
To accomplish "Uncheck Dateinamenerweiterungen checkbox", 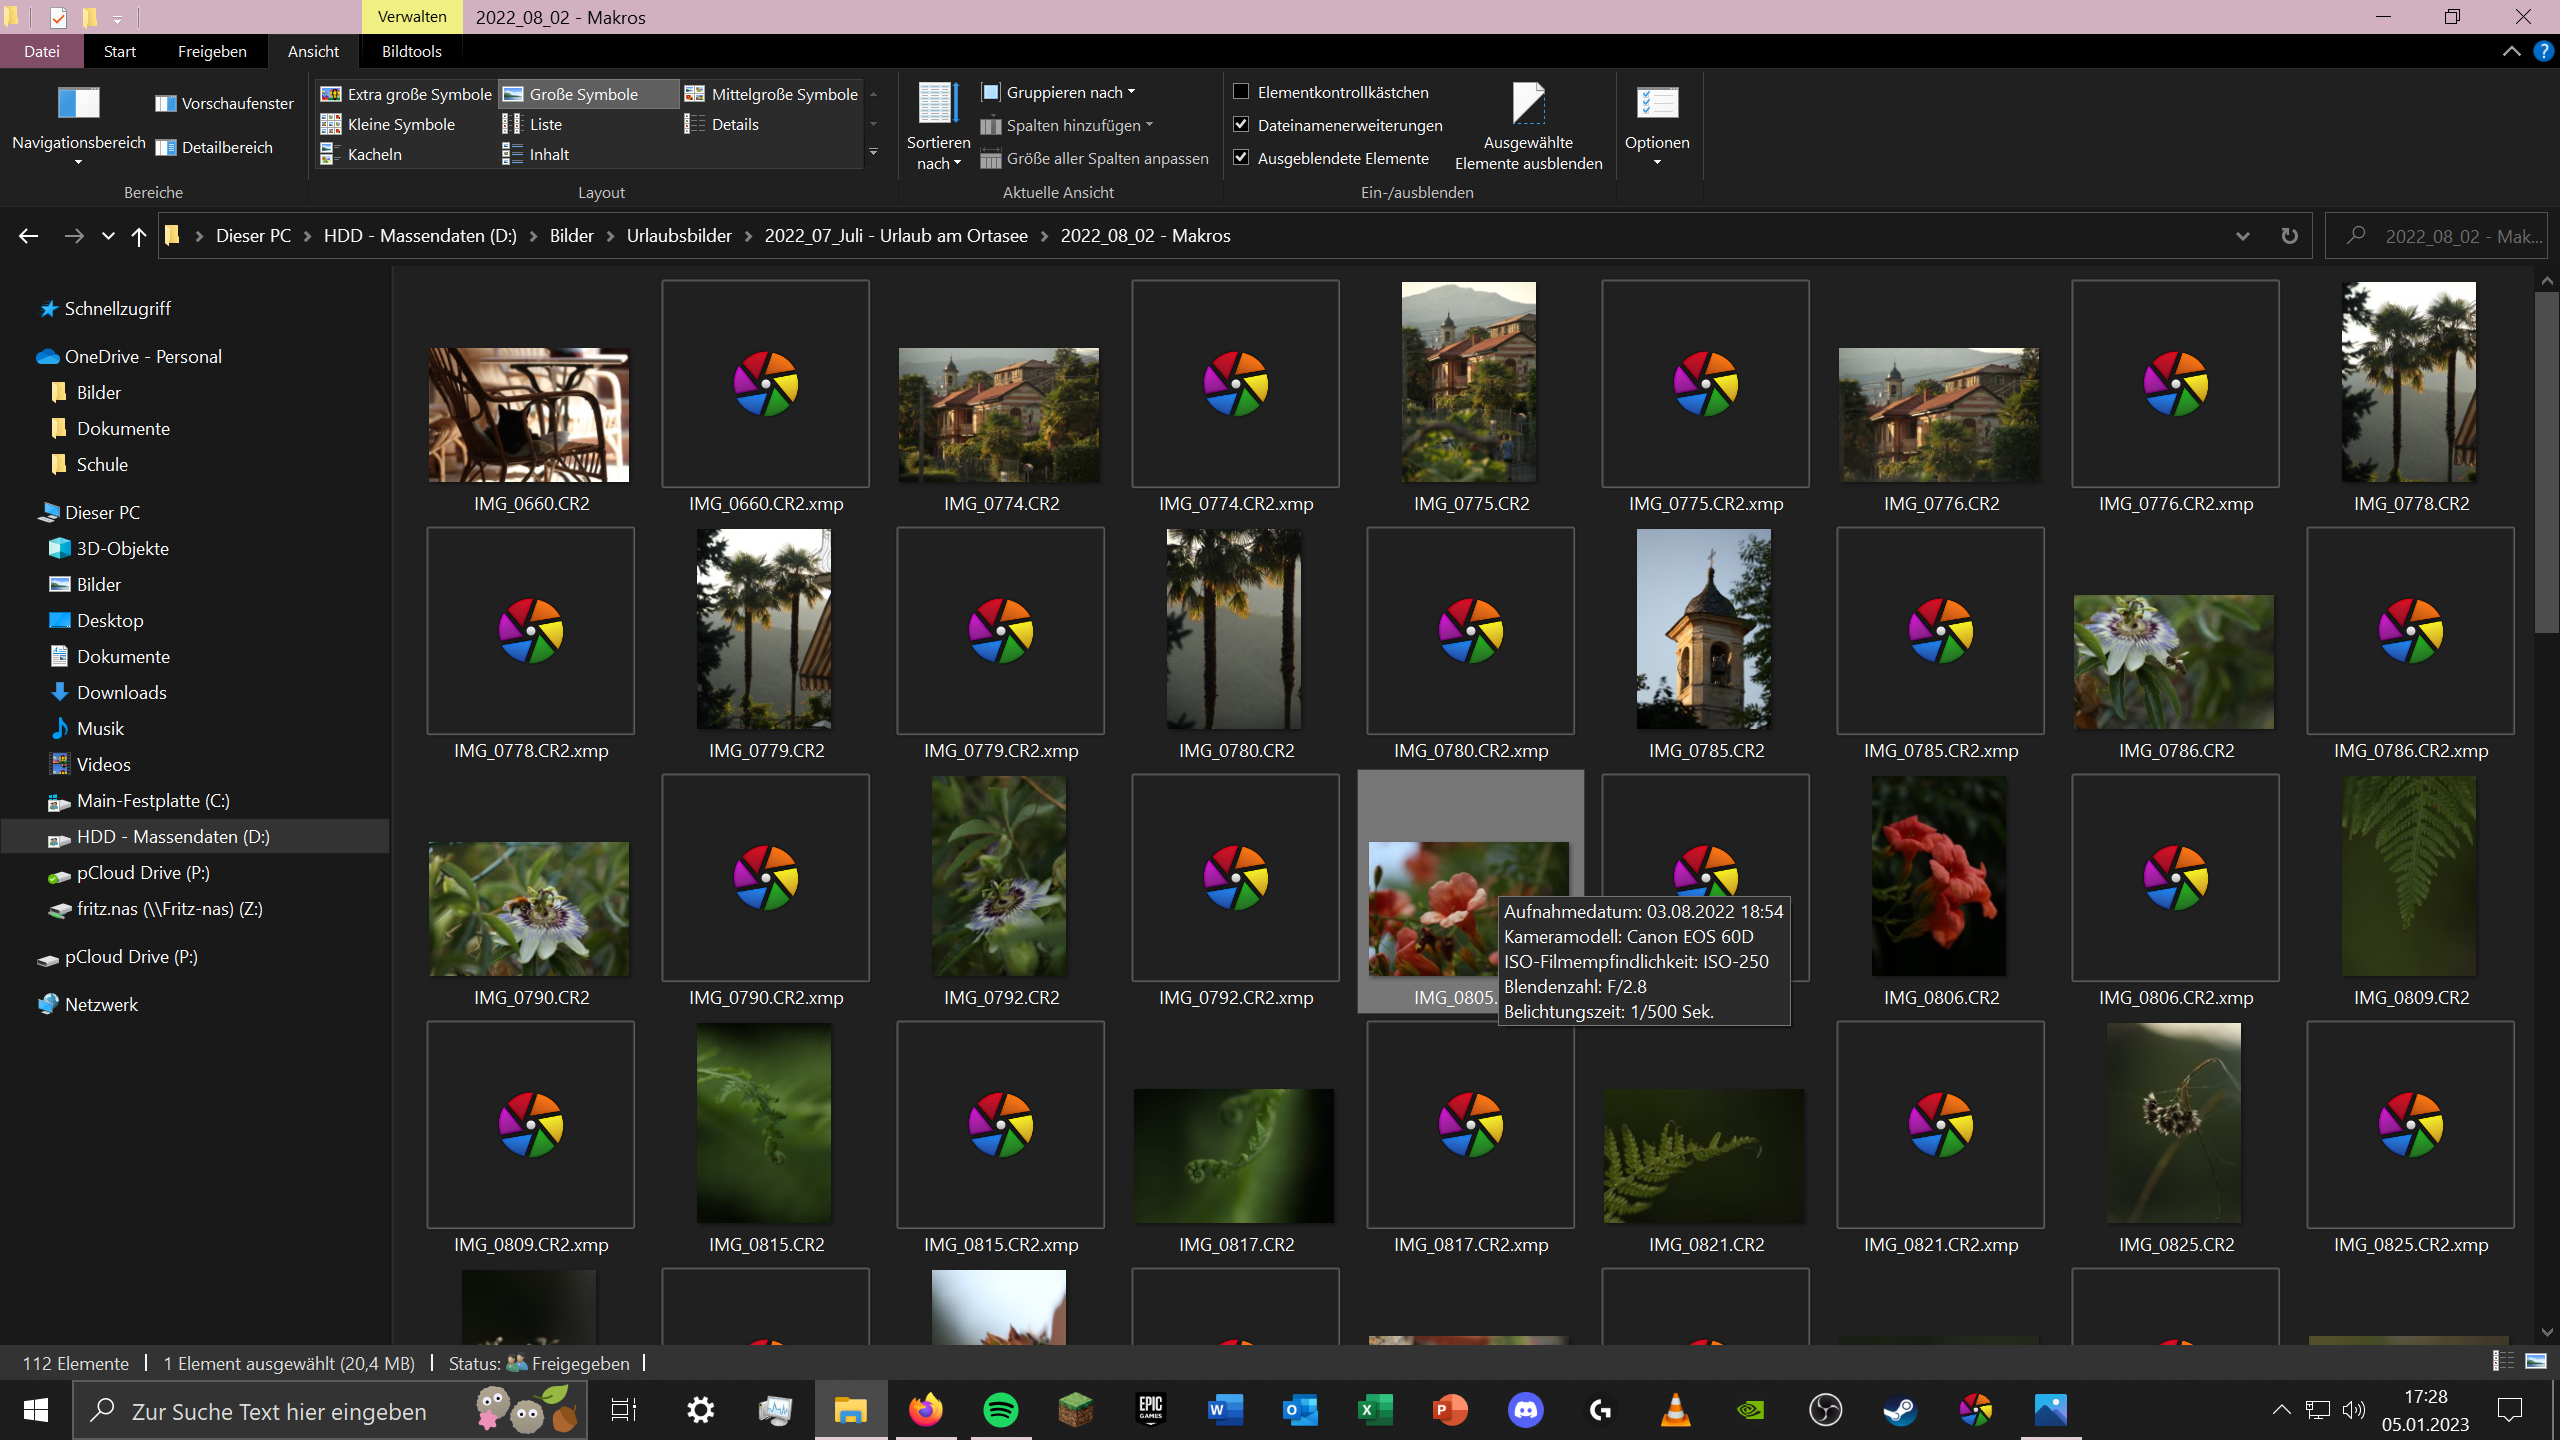I will click(x=1241, y=125).
